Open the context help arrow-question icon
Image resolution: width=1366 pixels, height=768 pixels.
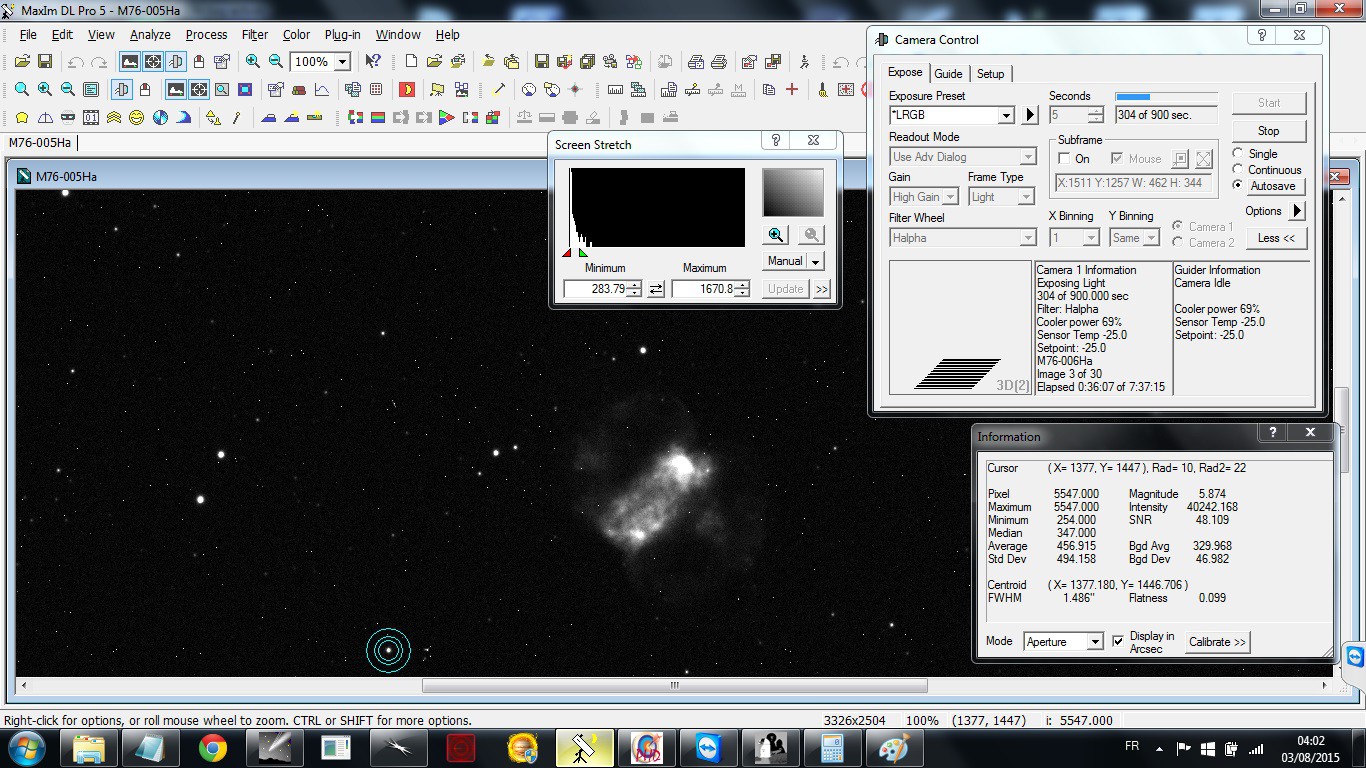[373, 62]
